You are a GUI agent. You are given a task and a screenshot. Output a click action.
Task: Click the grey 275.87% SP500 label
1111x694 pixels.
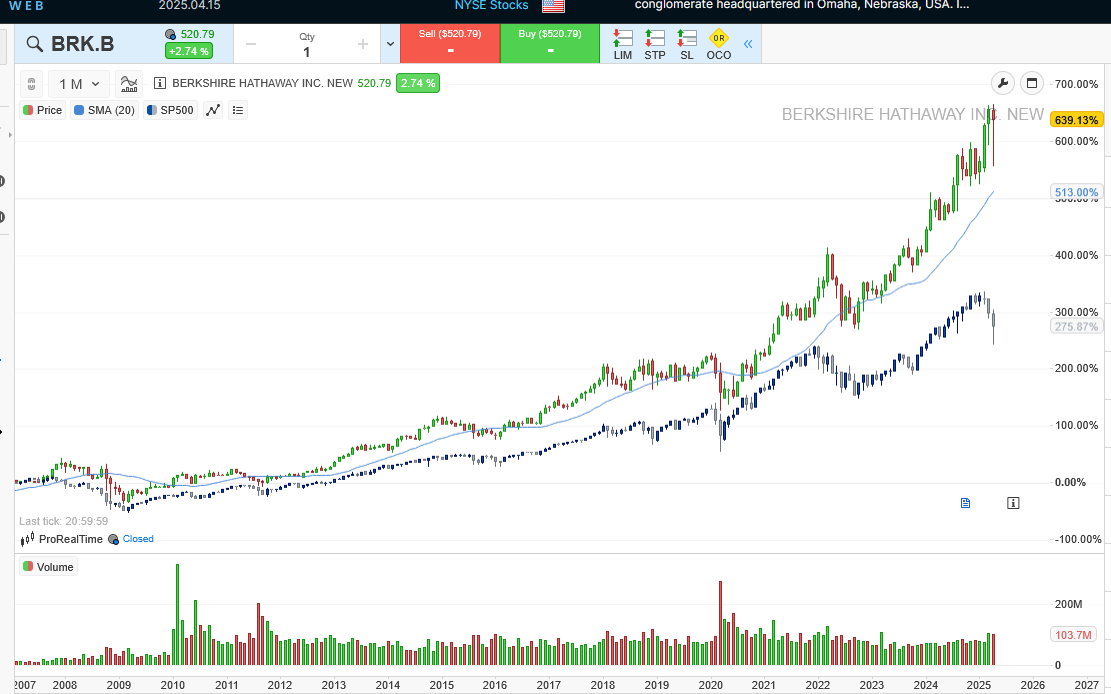click(x=1076, y=327)
